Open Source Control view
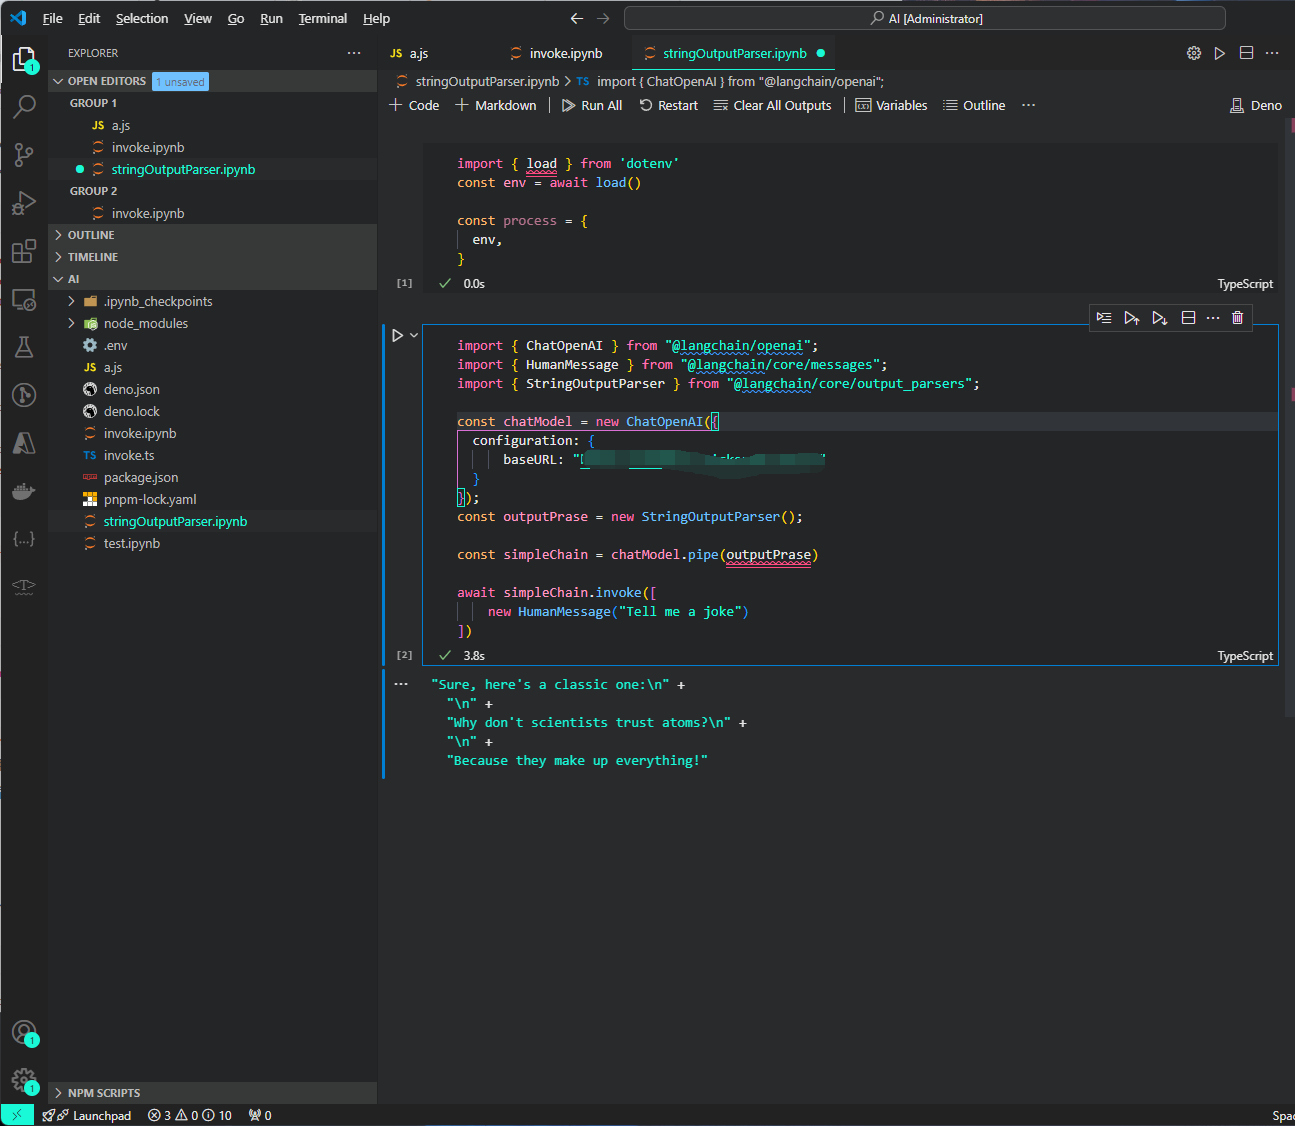Image resolution: width=1295 pixels, height=1126 pixels. tap(24, 155)
